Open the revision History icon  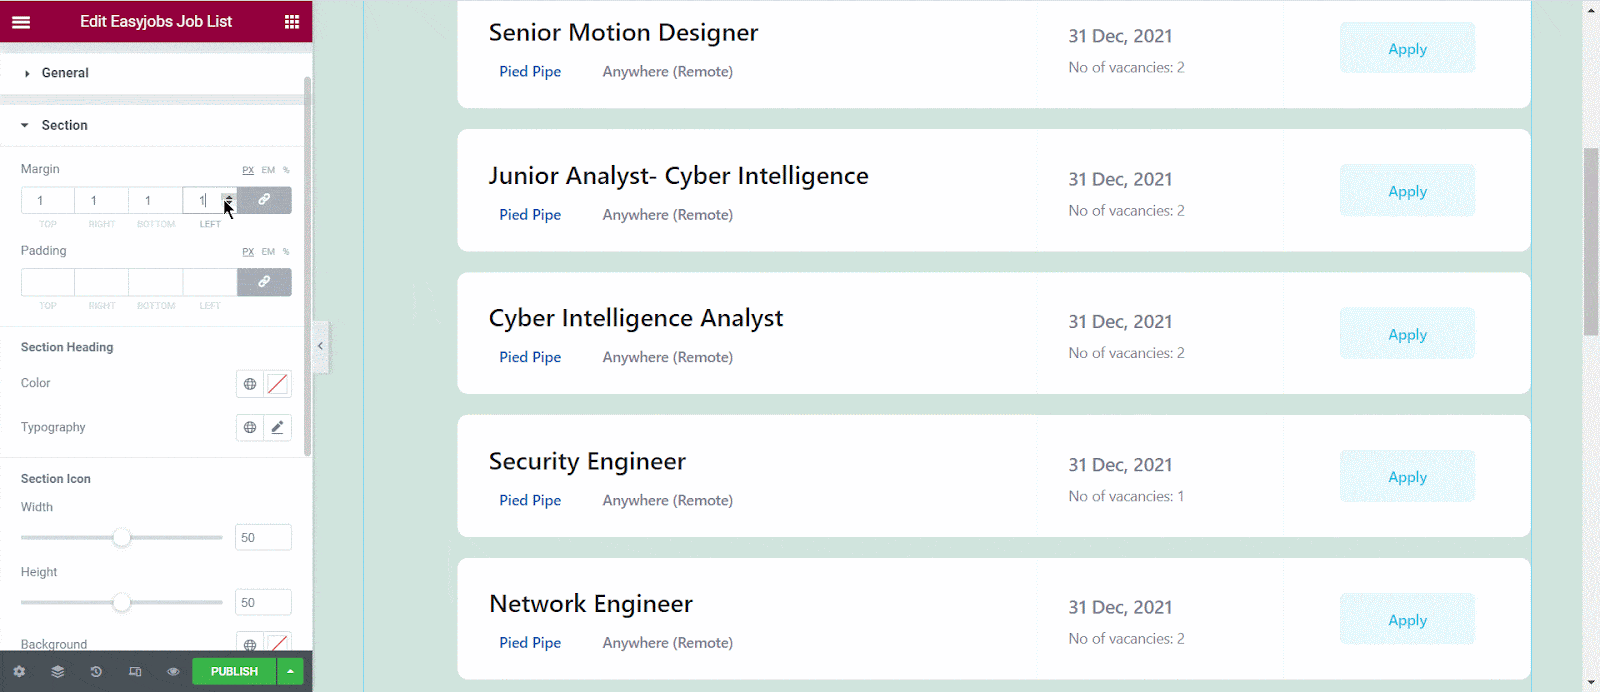coord(95,671)
